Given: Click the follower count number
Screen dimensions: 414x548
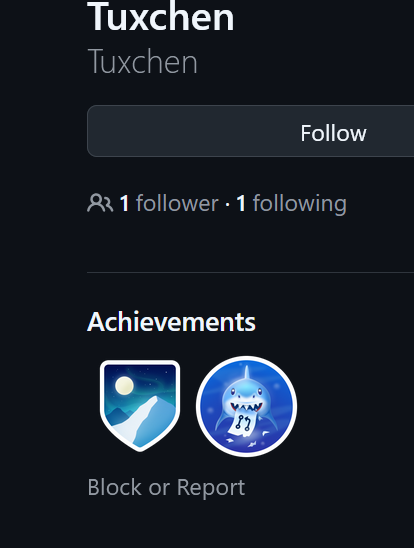Looking at the screenshot, I should click(124, 204).
